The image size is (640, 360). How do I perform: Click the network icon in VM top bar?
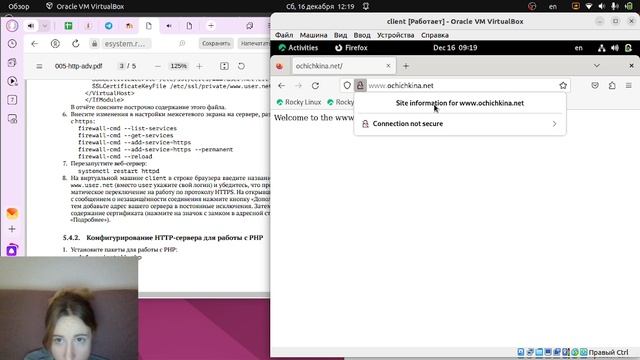[602, 48]
